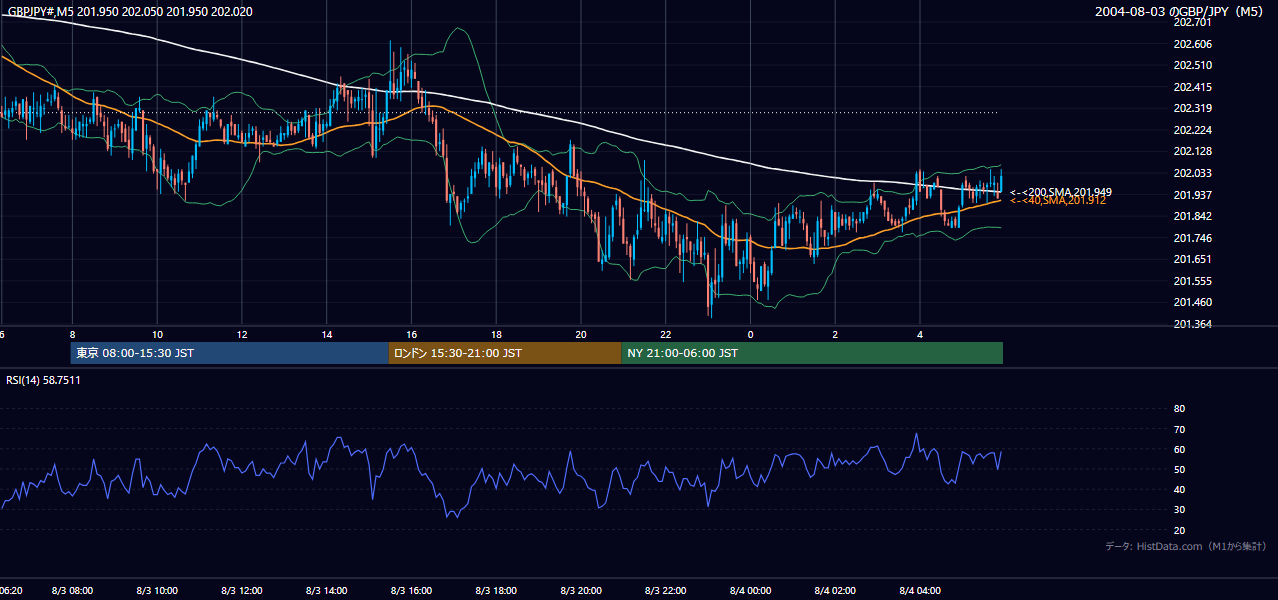Select the Tokyo 08:00-15:30 JST session bar
This screenshot has width=1278, height=600.
coord(229,353)
